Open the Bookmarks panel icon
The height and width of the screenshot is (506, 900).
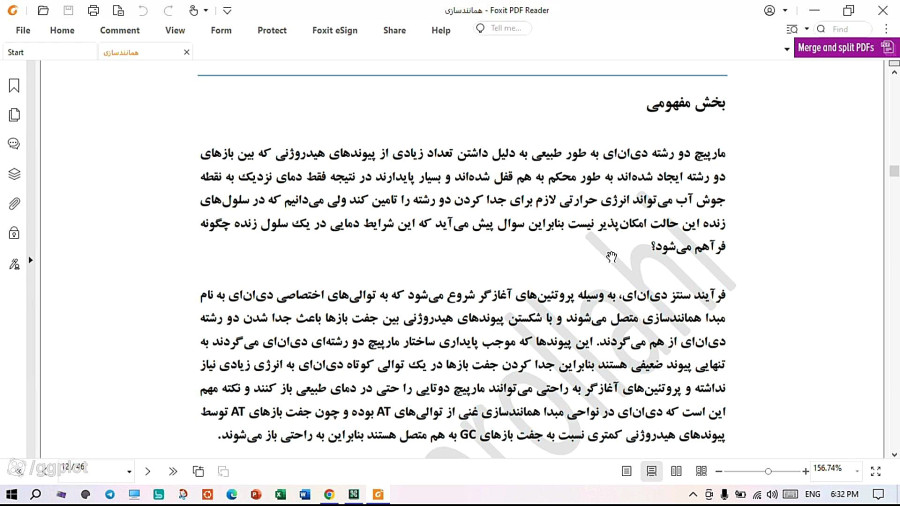click(14, 85)
